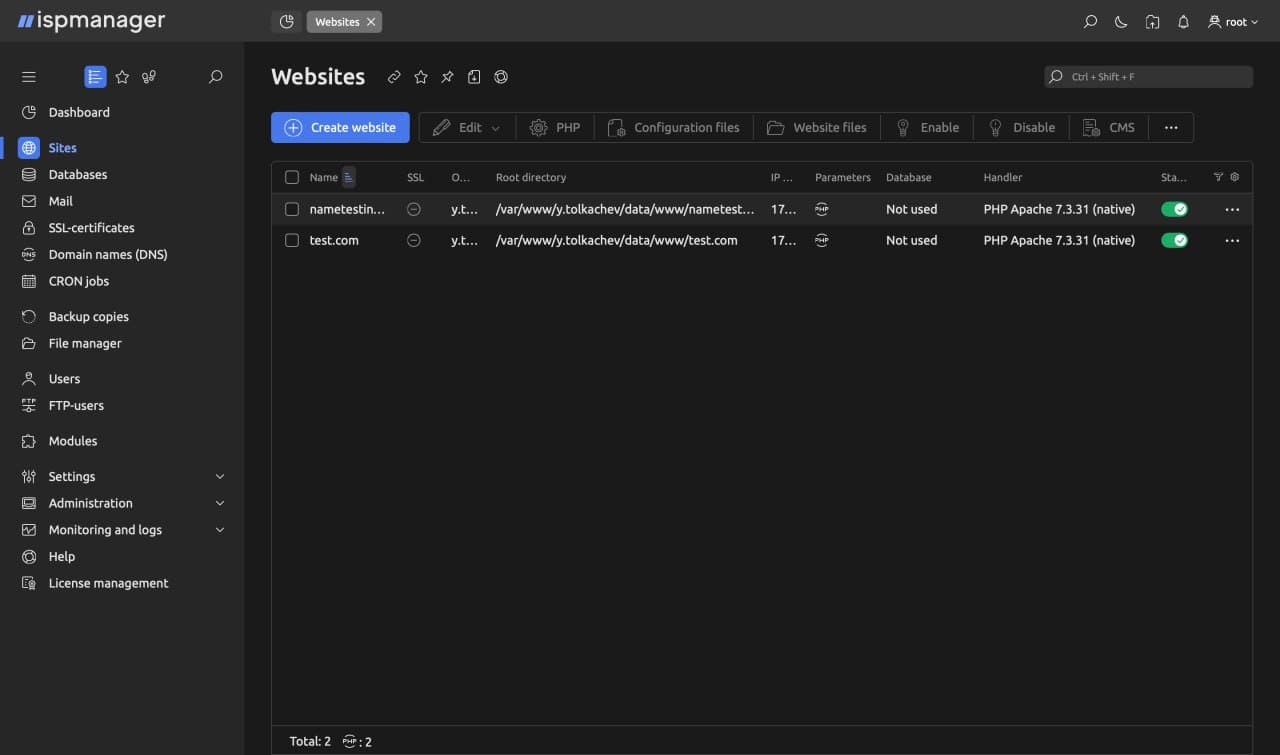The height and width of the screenshot is (755, 1280).
Task: Add Websites page to favorites star
Action: point(421,77)
